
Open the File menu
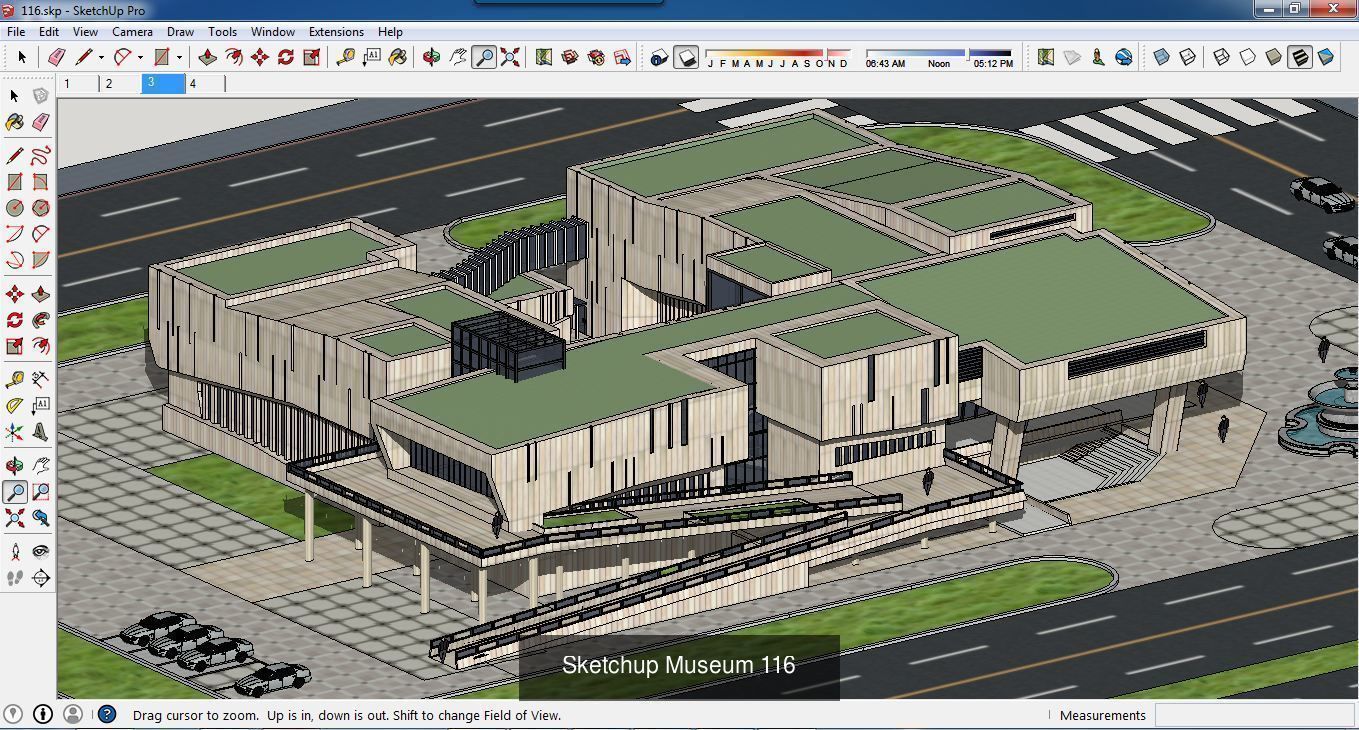pos(16,31)
